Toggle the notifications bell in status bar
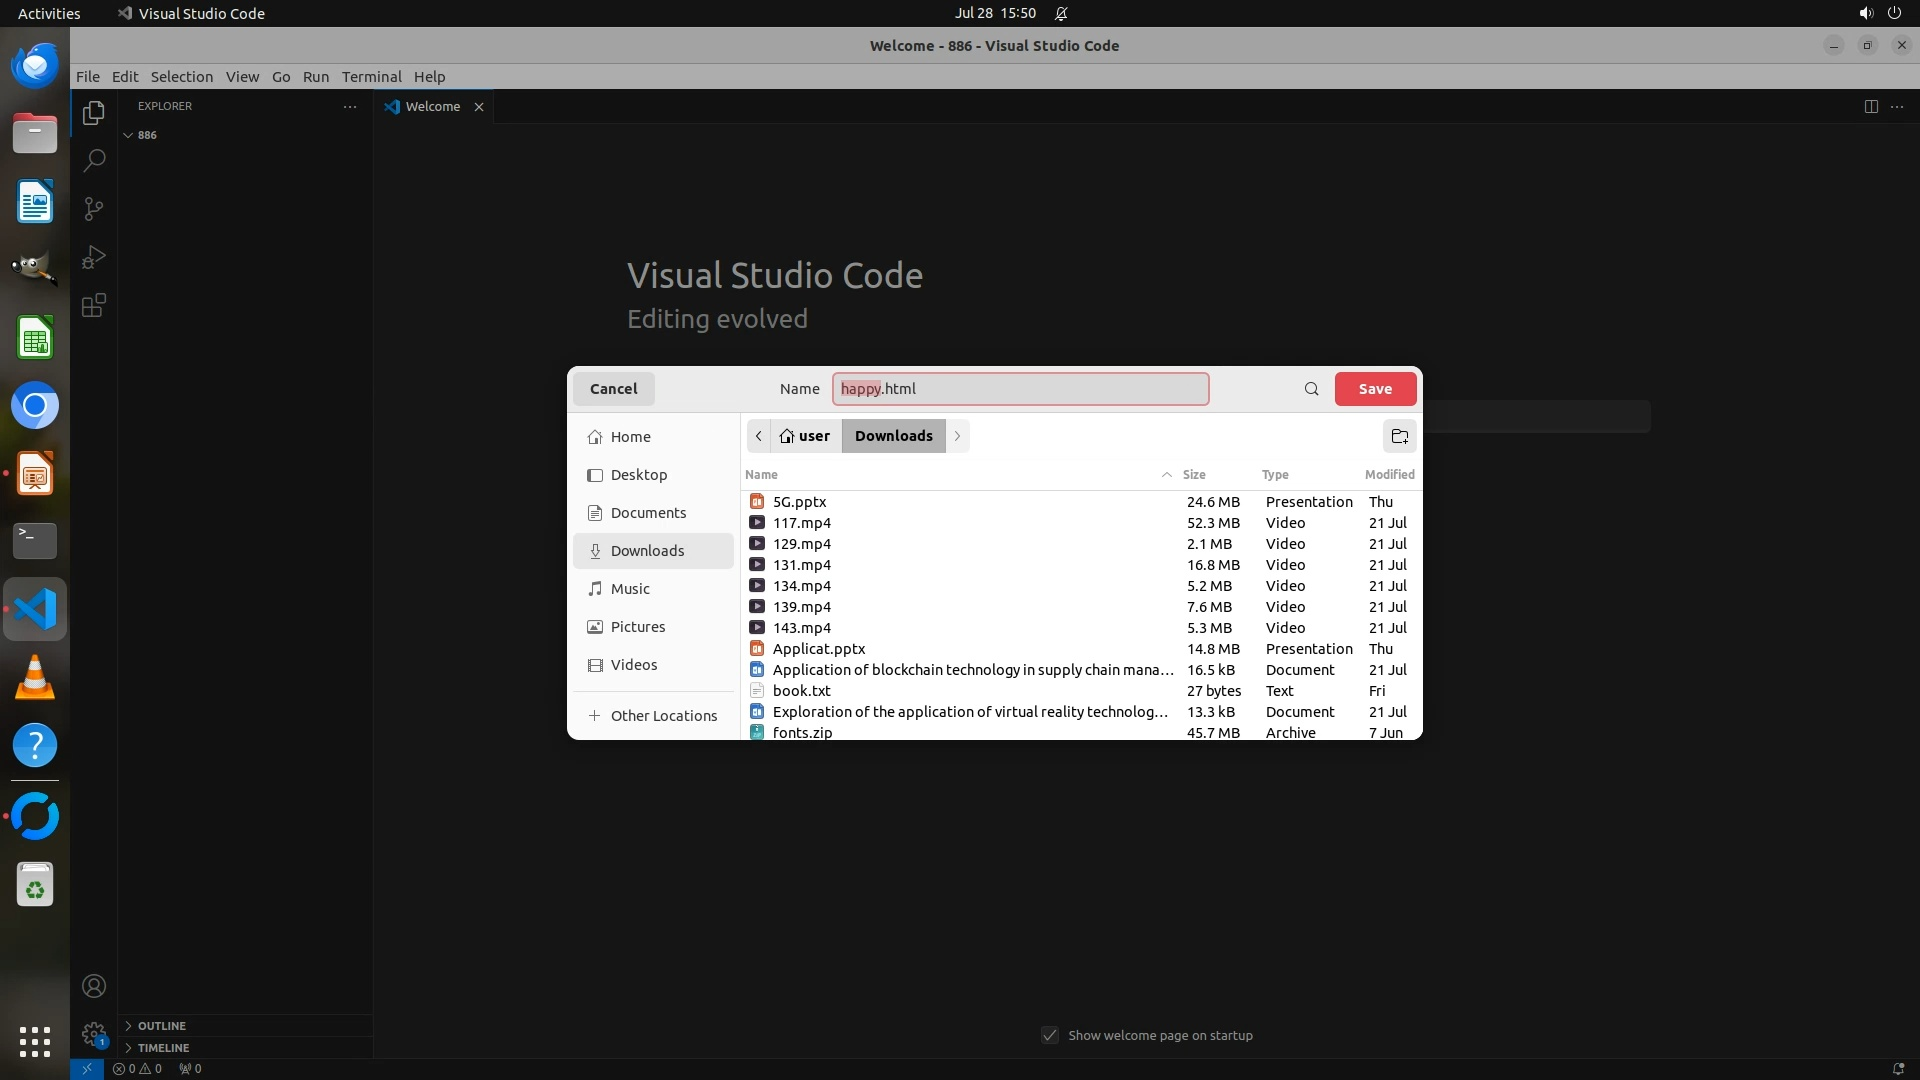The image size is (1920, 1080). pyautogui.click(x=1897, y=1068)
